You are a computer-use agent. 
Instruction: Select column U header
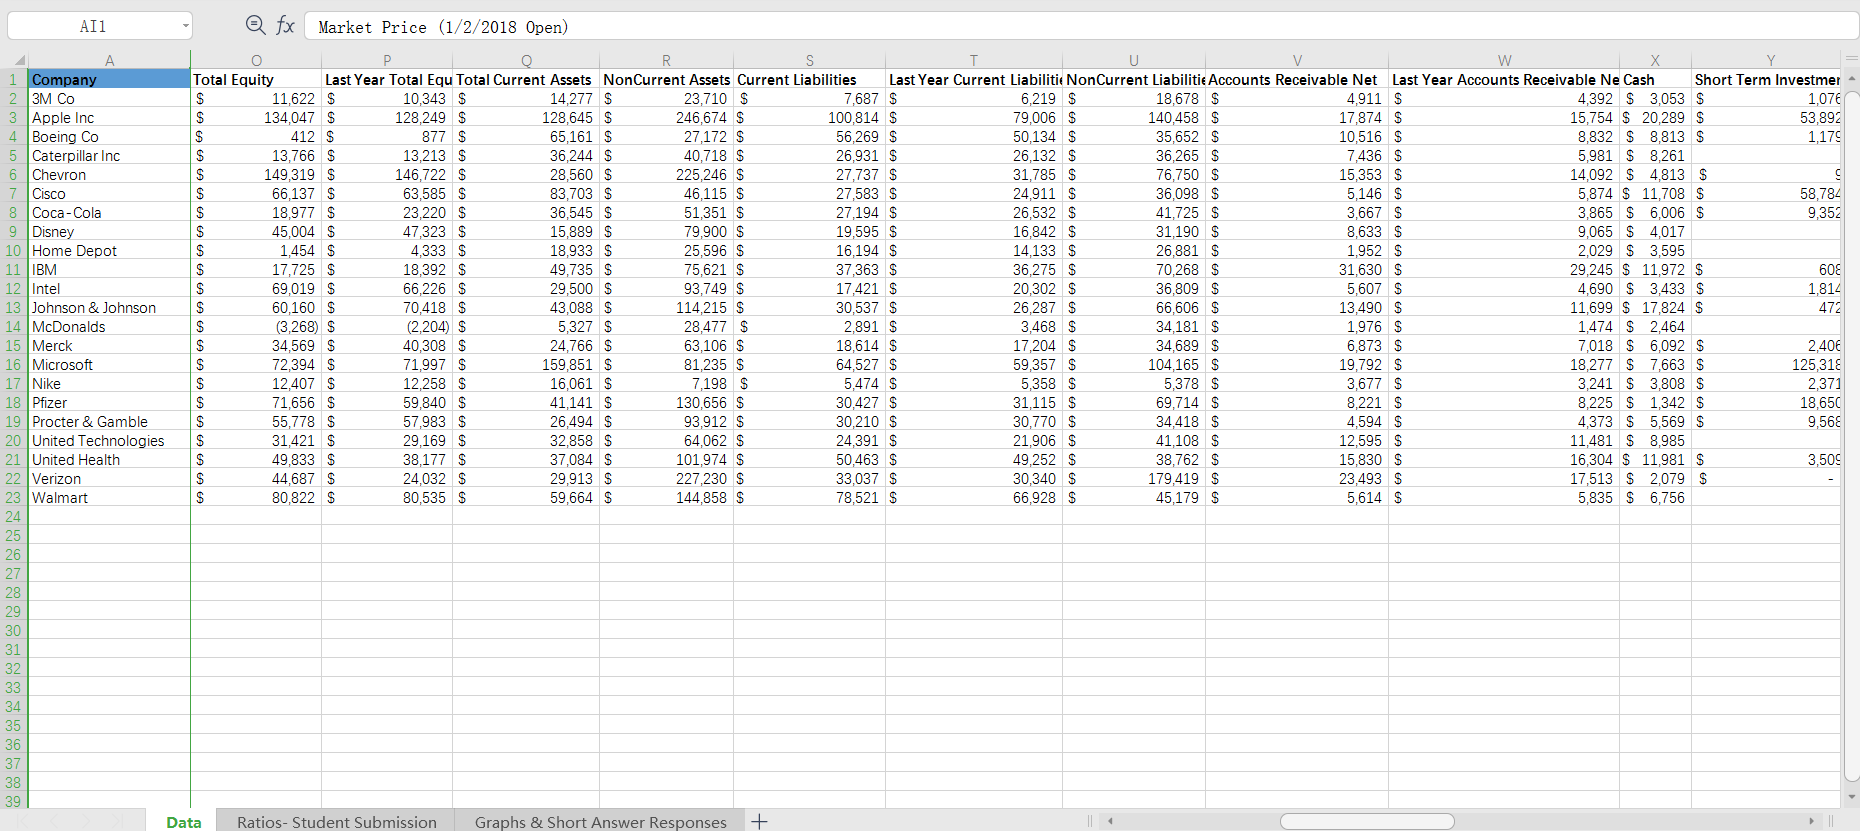pyautogui.click(x=1133, y=60)
